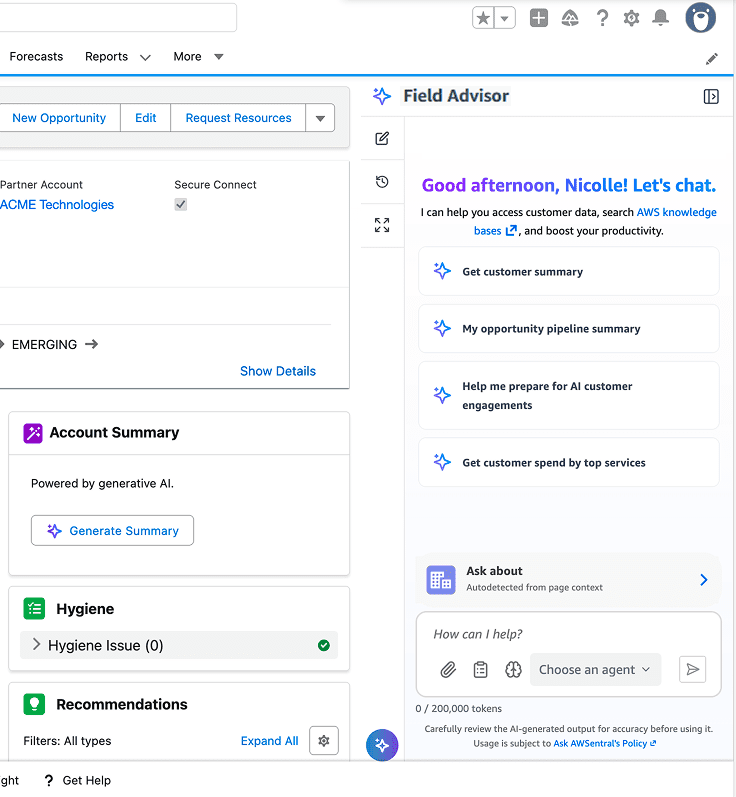Expand the Hygiene Issue (0) row
Viewport: 736px width, 797px height.
point(178,645)
